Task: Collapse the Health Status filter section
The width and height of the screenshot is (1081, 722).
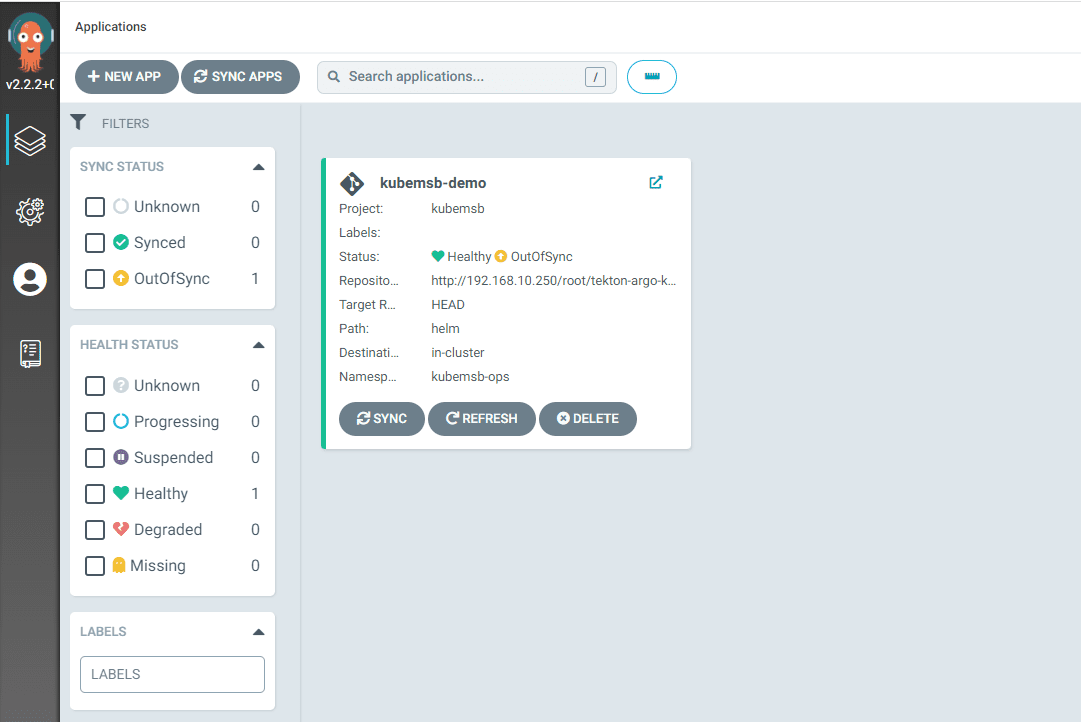Action: coord(259,345)
